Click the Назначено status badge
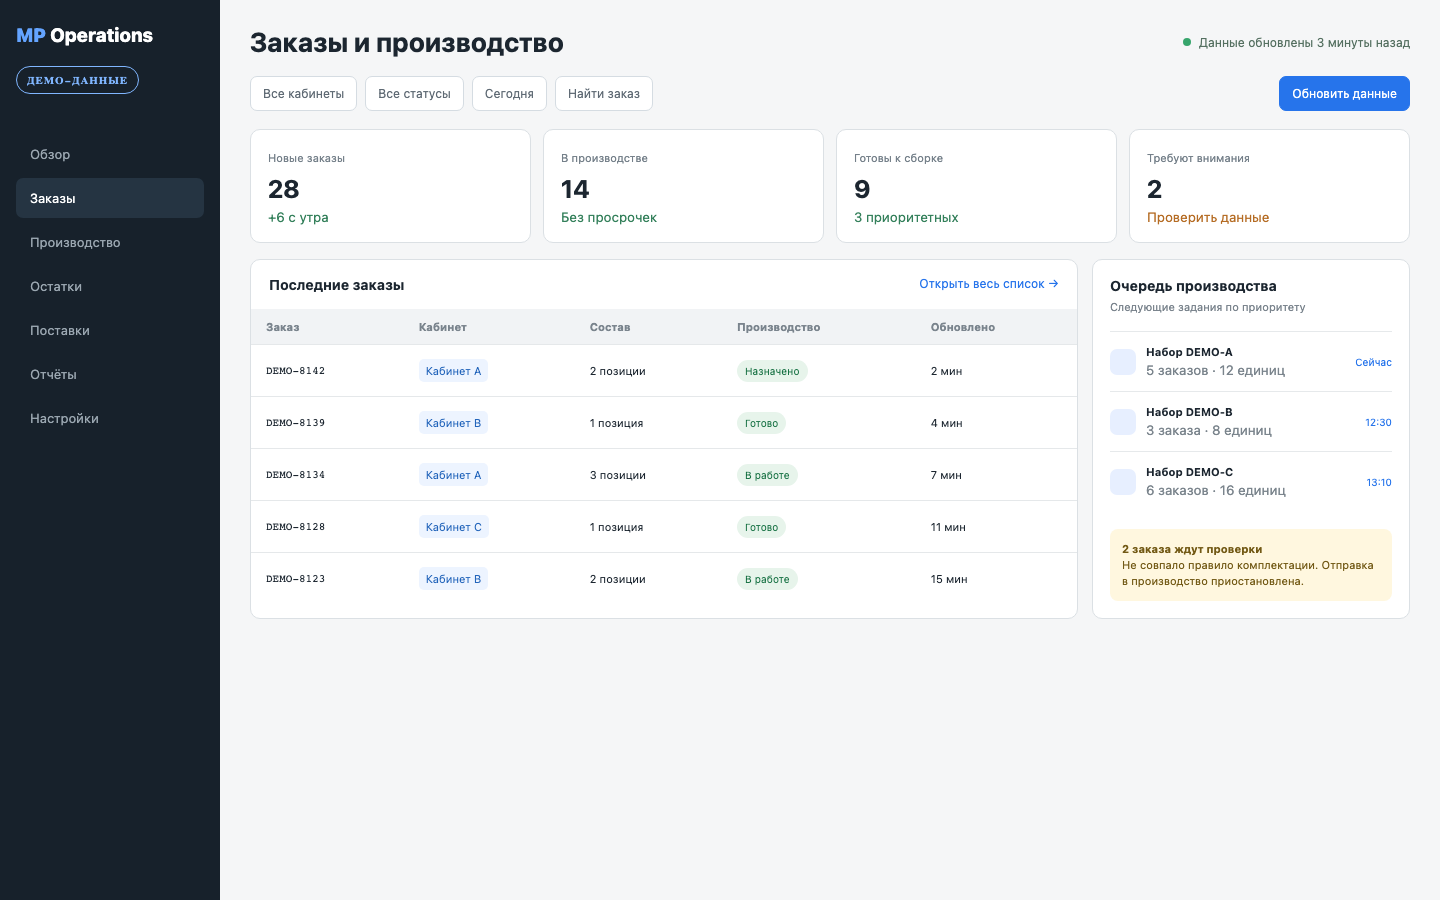This screenshot has height=900, width=1440. coord(772,371)
